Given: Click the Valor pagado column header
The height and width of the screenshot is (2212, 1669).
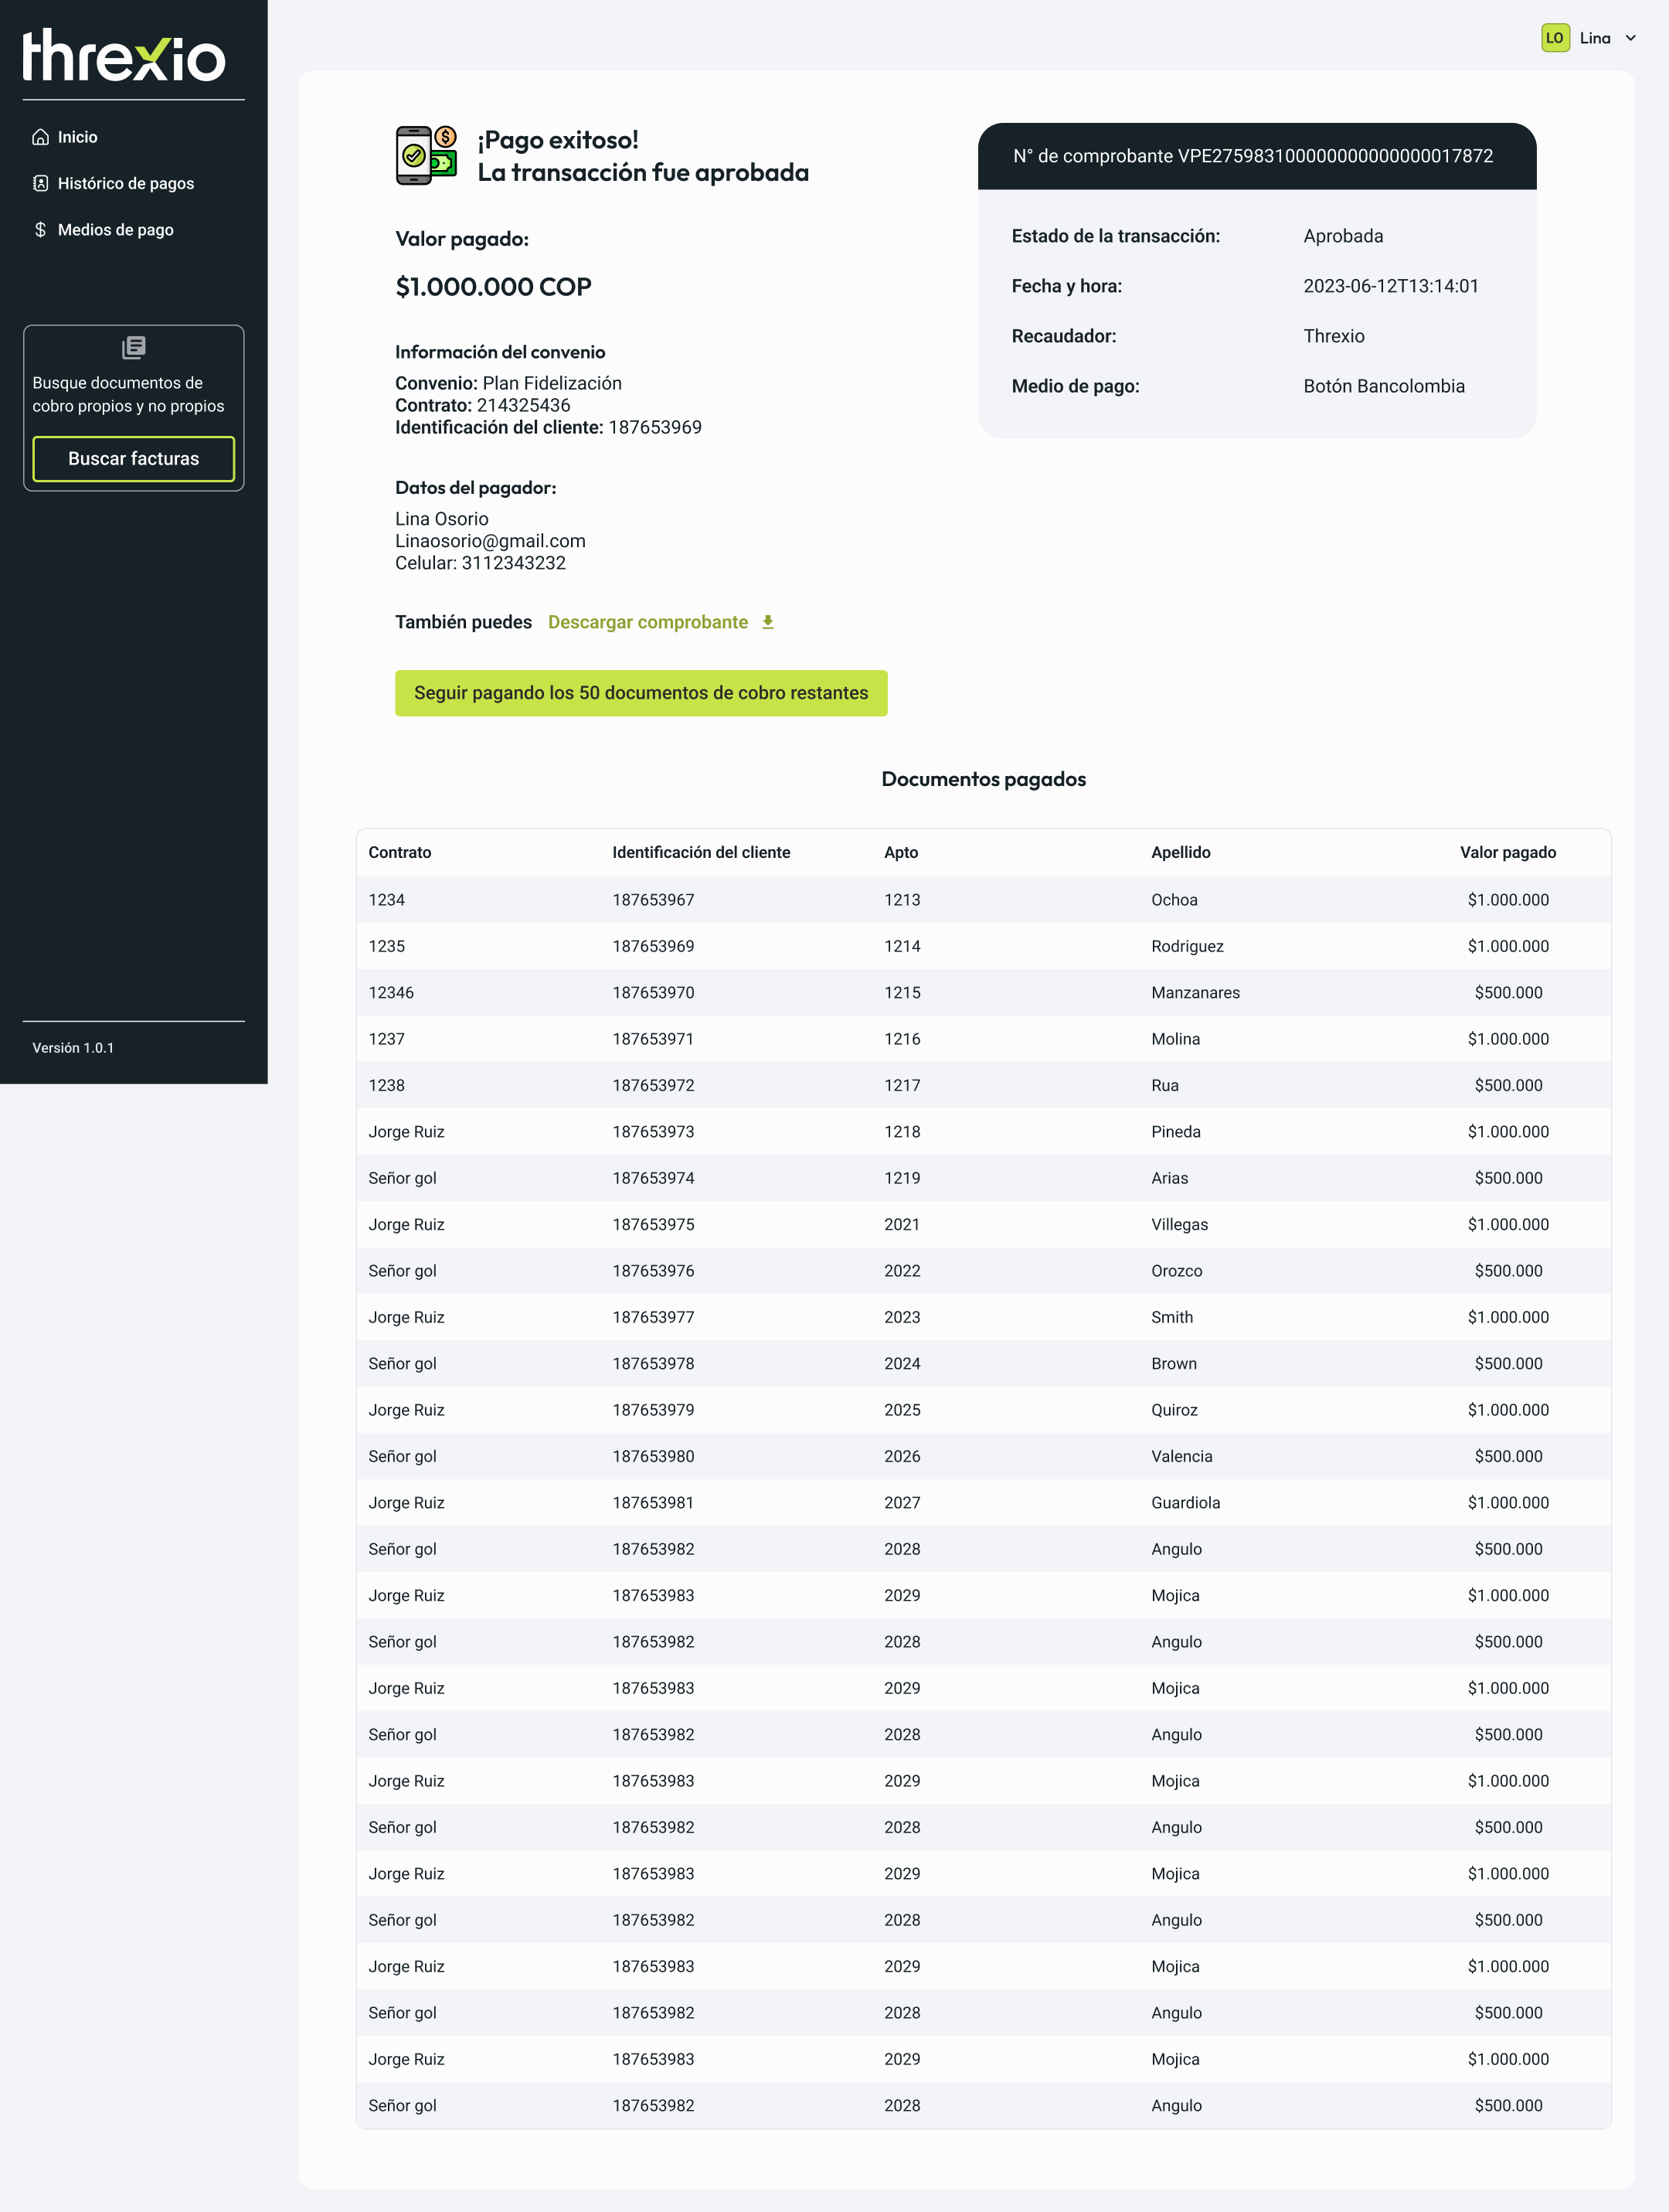Looking at the screenshot, I should [x=1508, y=852].
